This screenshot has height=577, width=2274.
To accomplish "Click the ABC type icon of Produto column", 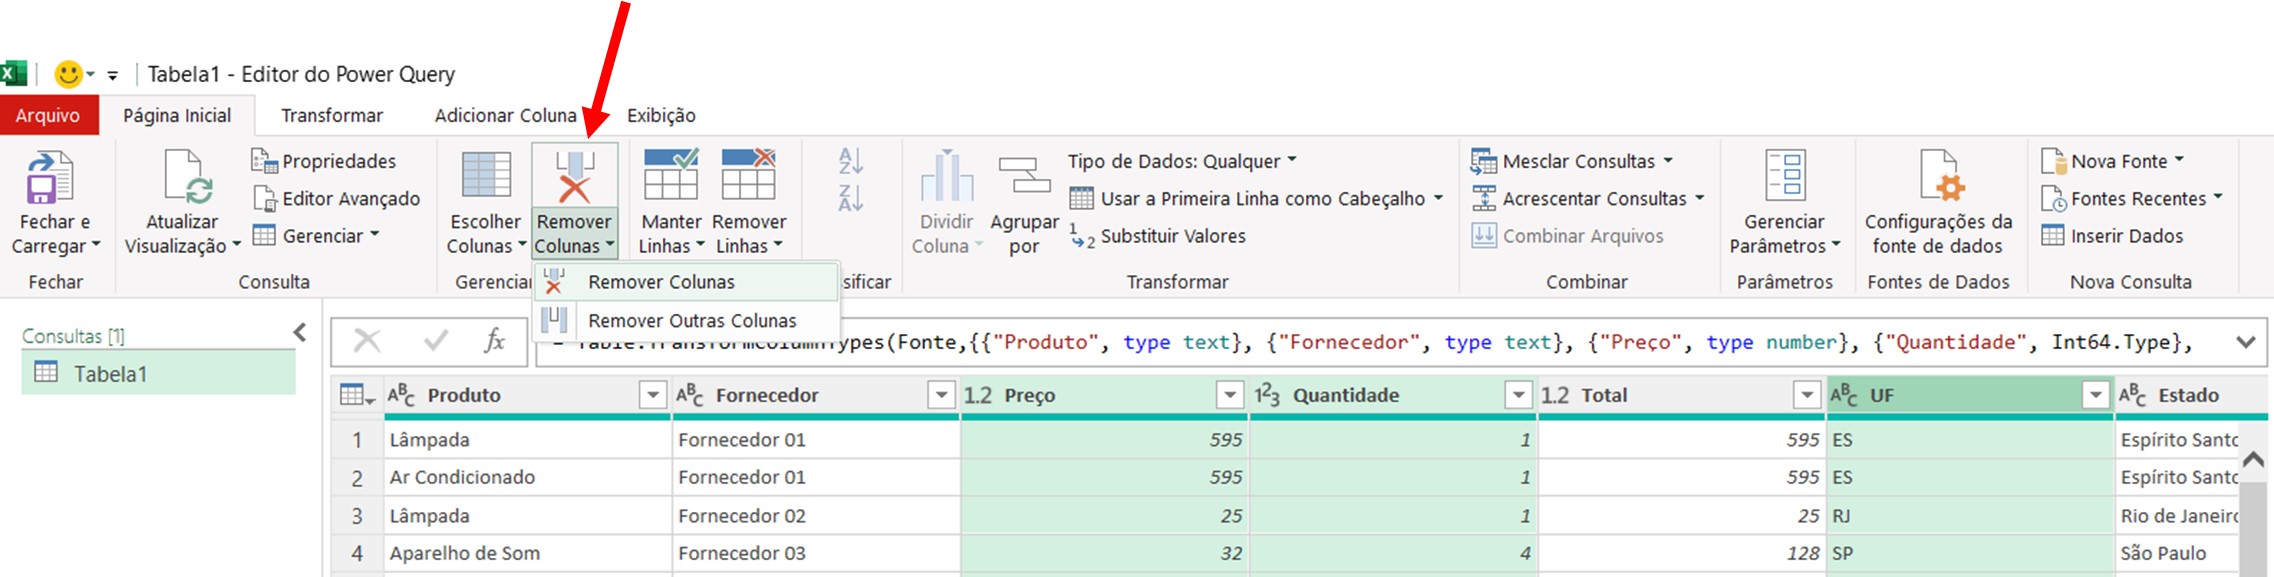I will 401,395.
